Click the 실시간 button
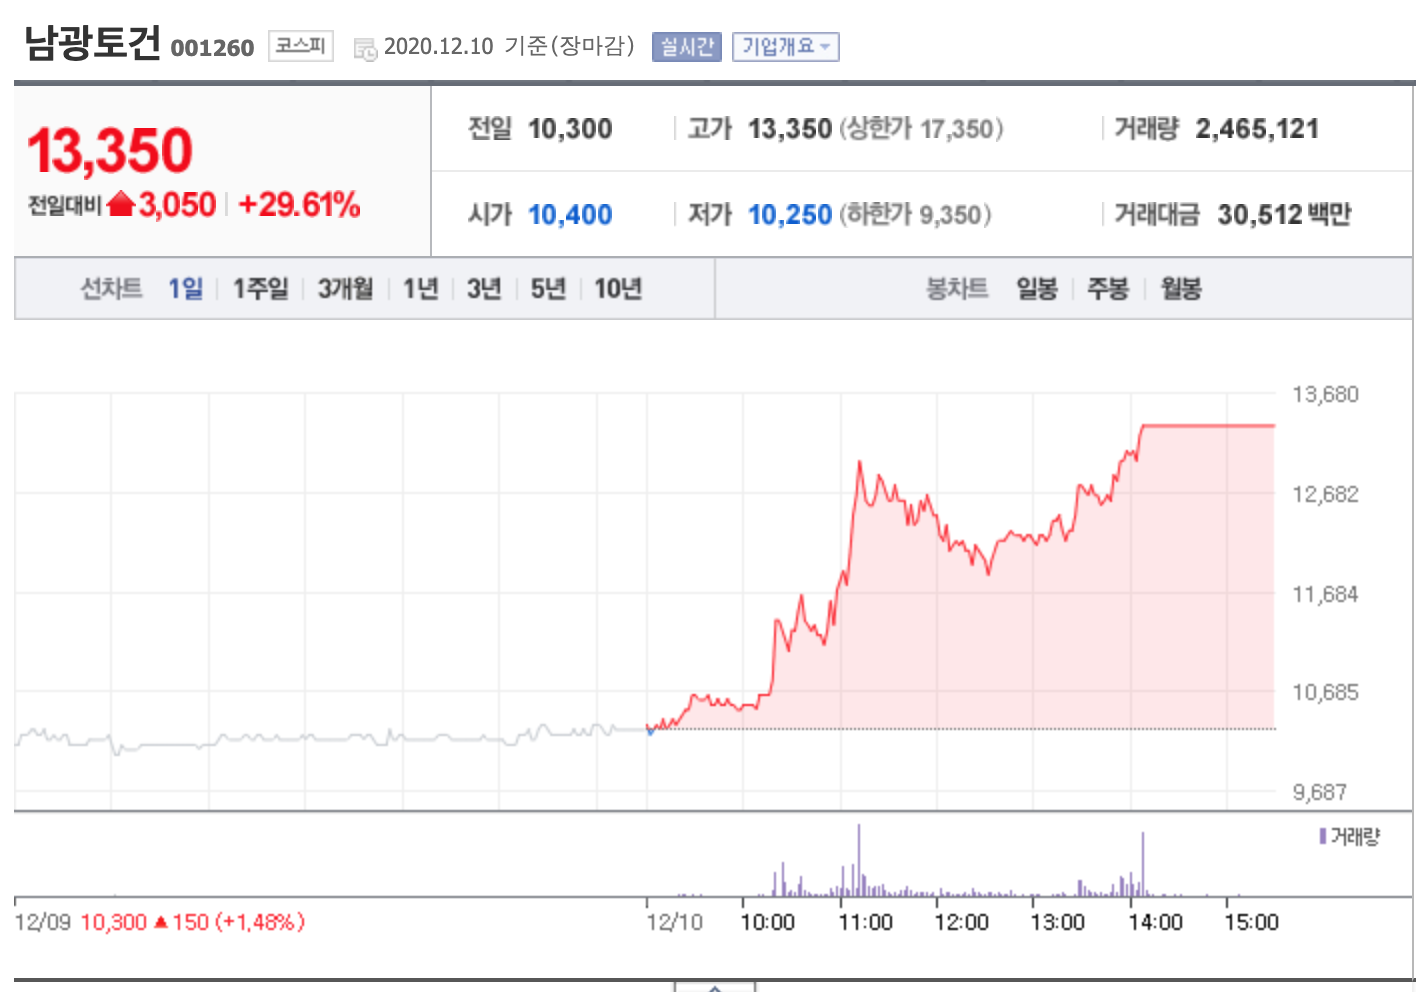This screenshot has width=1416, height=992. [x=686, y=47]
